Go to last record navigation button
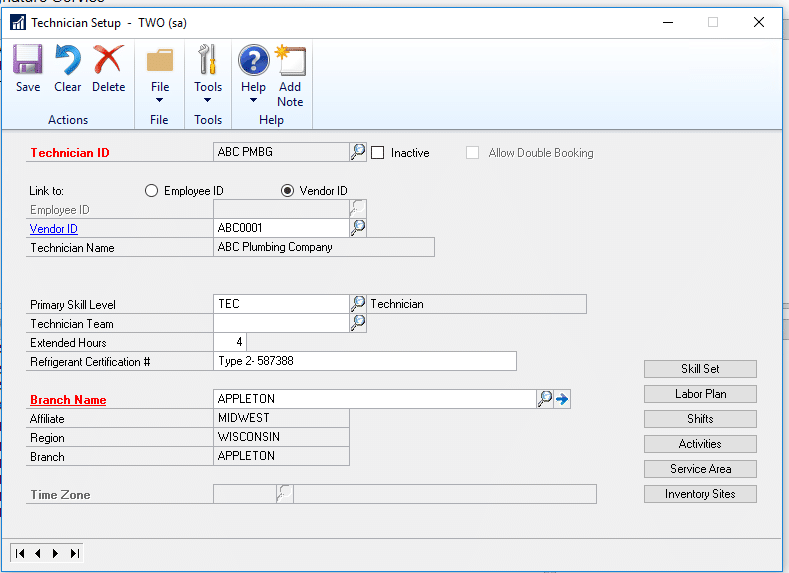 pyautogui.click(x=74, y=553)
